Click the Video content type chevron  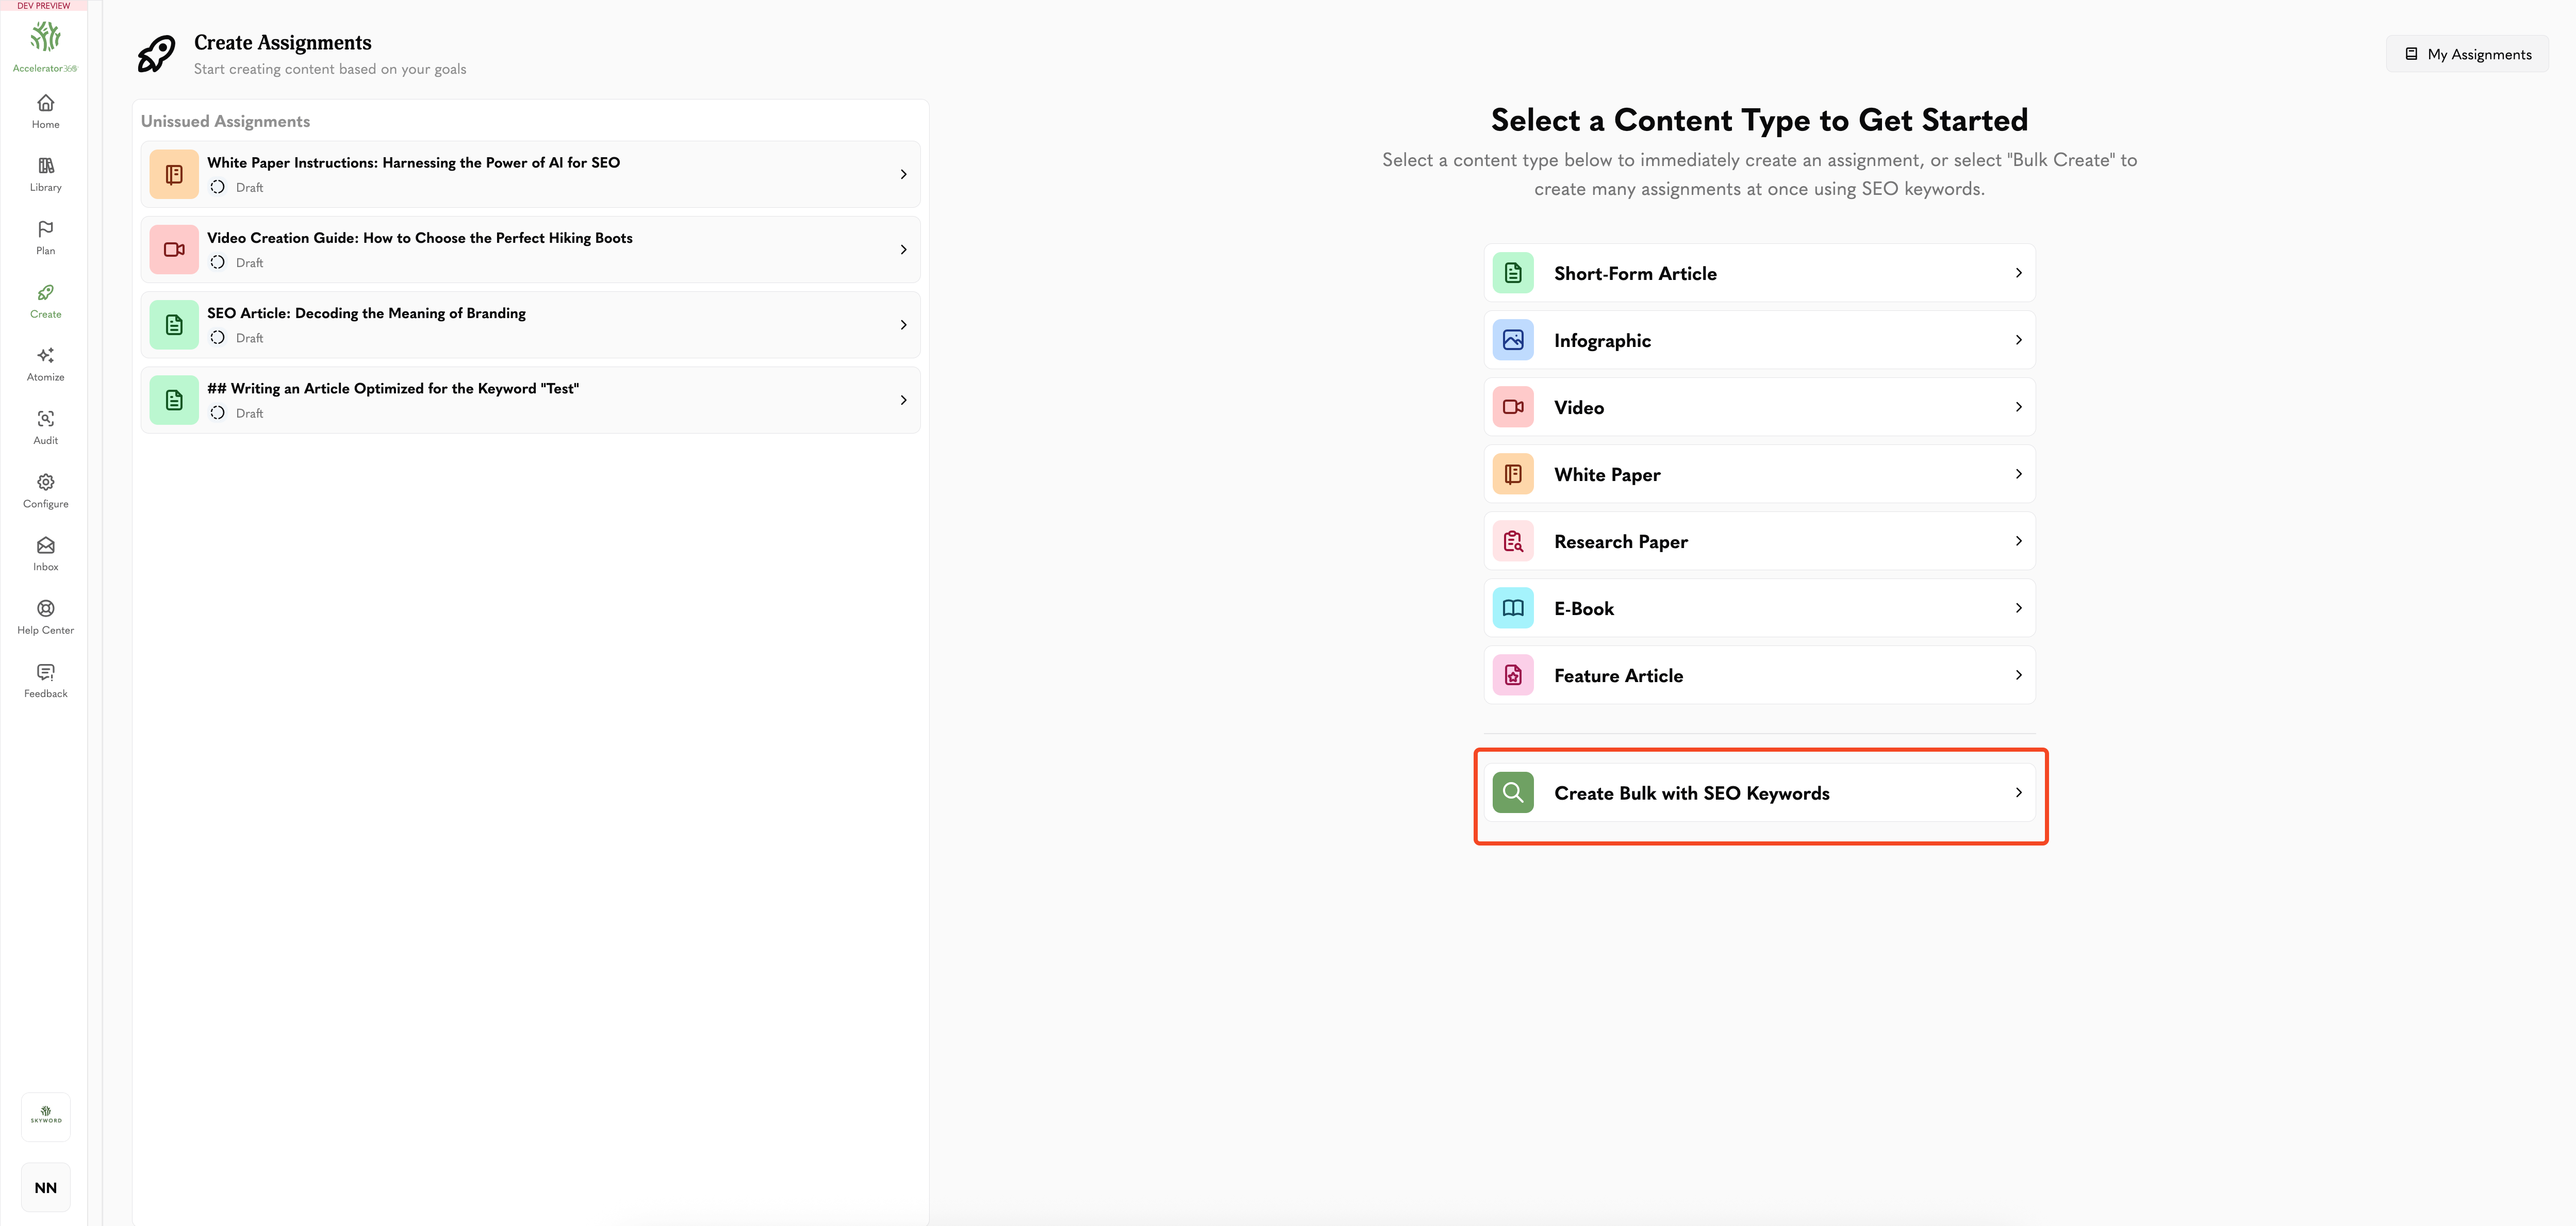click(2018, 407)
